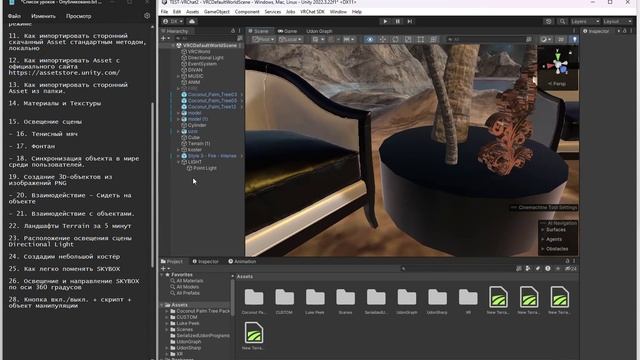Select UdonSharp folder in Project tree

tap(188, 348)
